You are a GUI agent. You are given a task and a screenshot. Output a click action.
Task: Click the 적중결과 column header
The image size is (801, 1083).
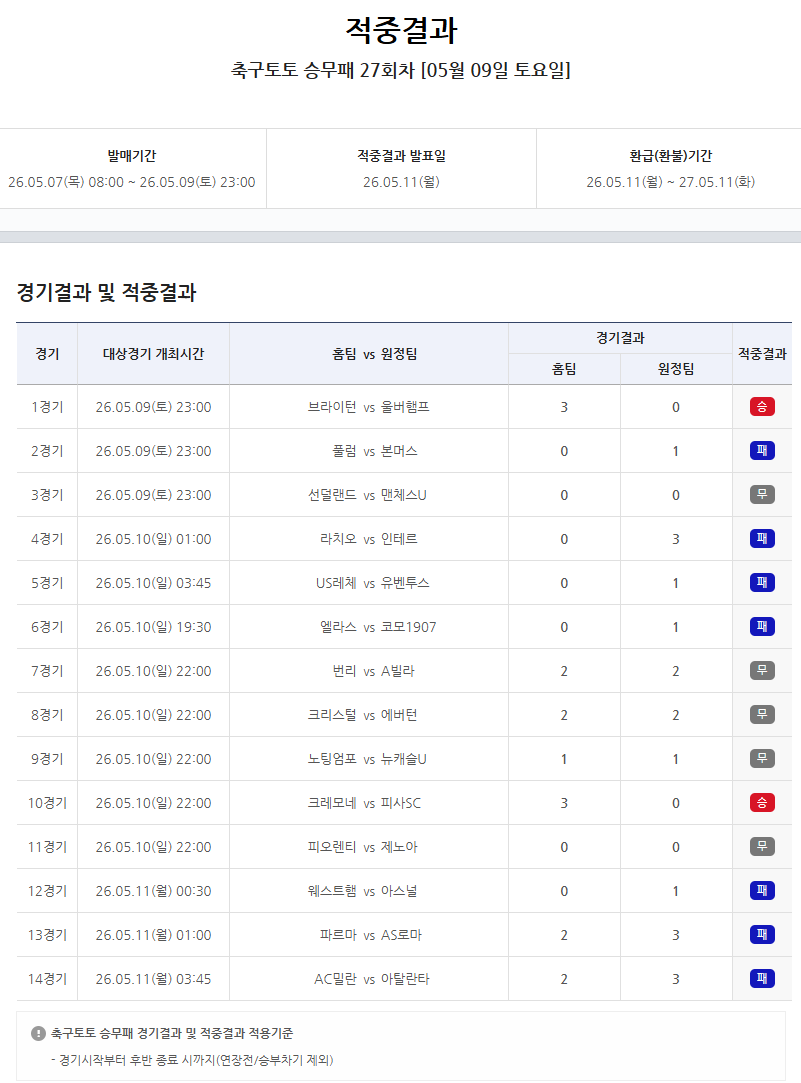(x=762, y=354)
